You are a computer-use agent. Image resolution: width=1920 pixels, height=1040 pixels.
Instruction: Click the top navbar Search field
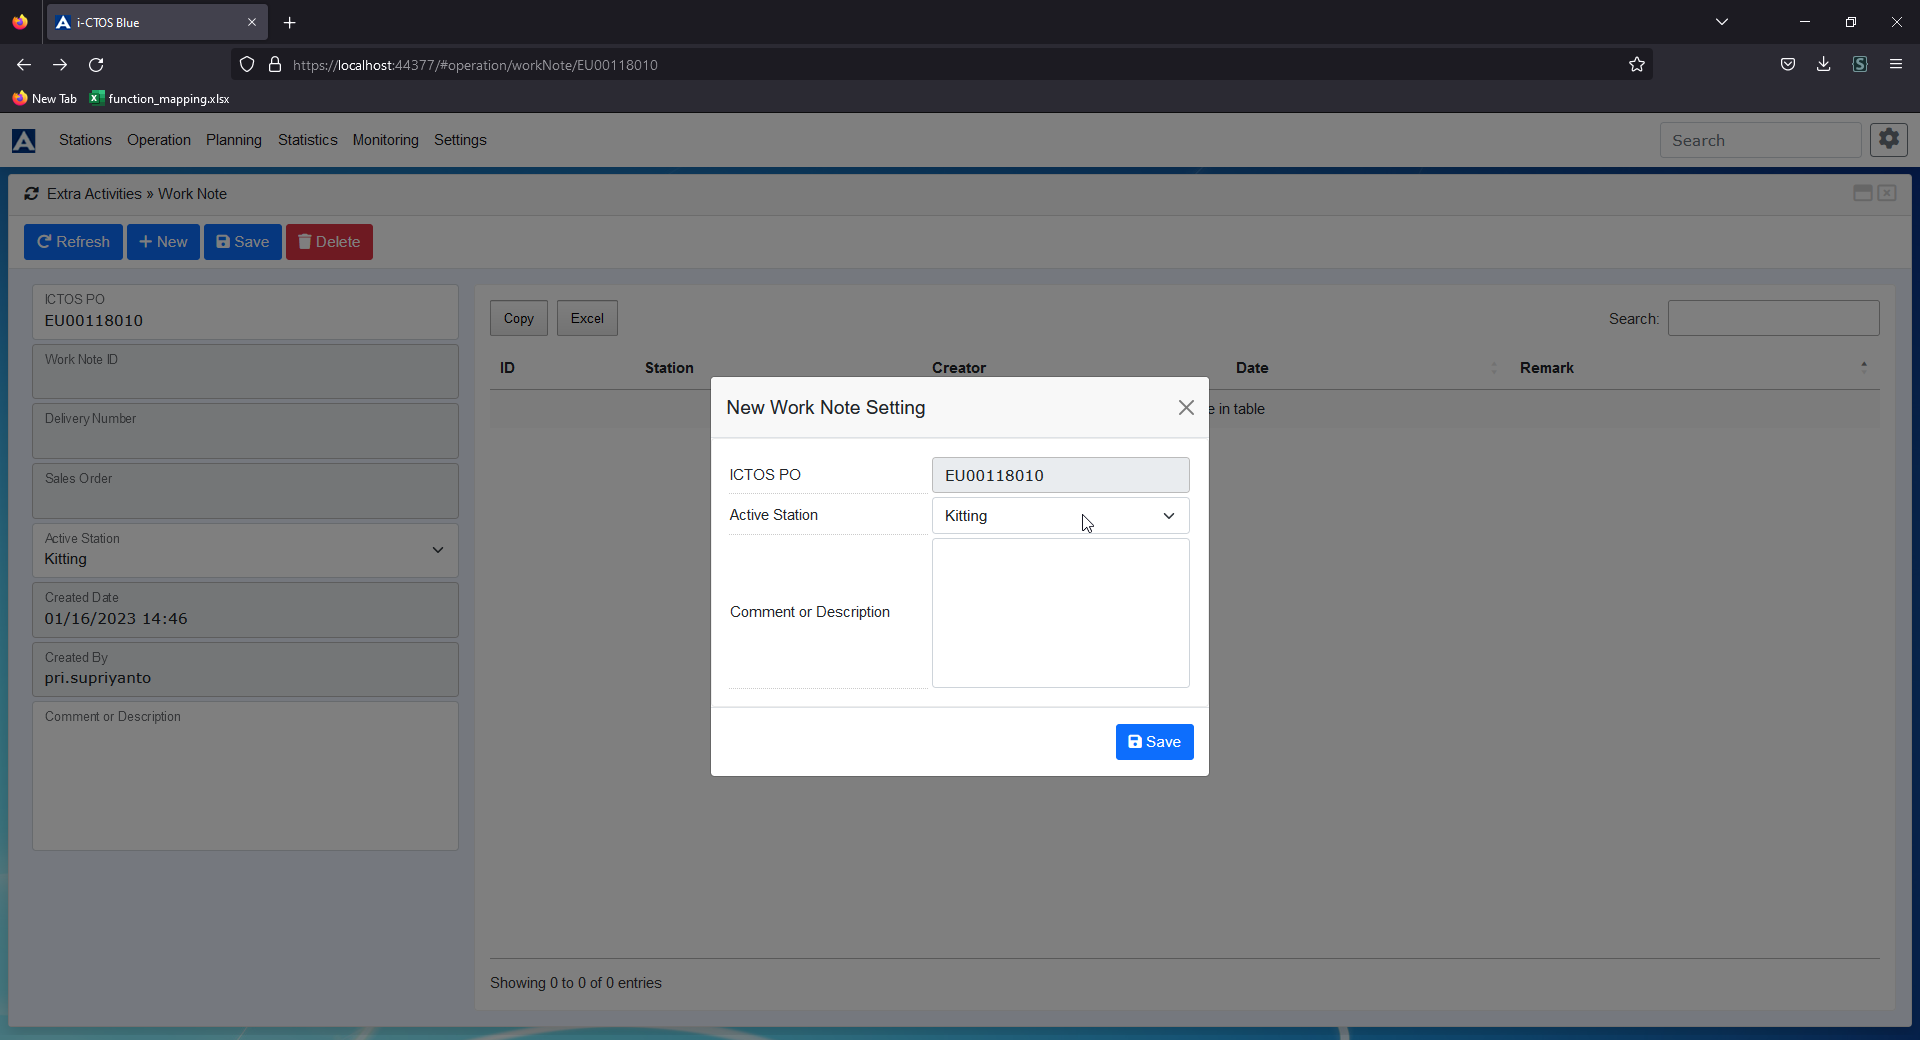(x=1760, y=140)
